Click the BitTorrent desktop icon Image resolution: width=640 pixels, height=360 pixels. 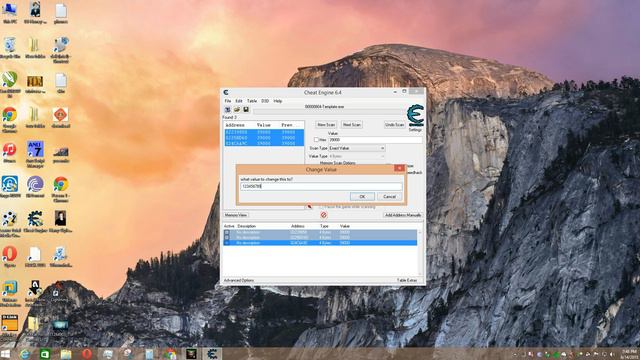(x=35, y=187)
